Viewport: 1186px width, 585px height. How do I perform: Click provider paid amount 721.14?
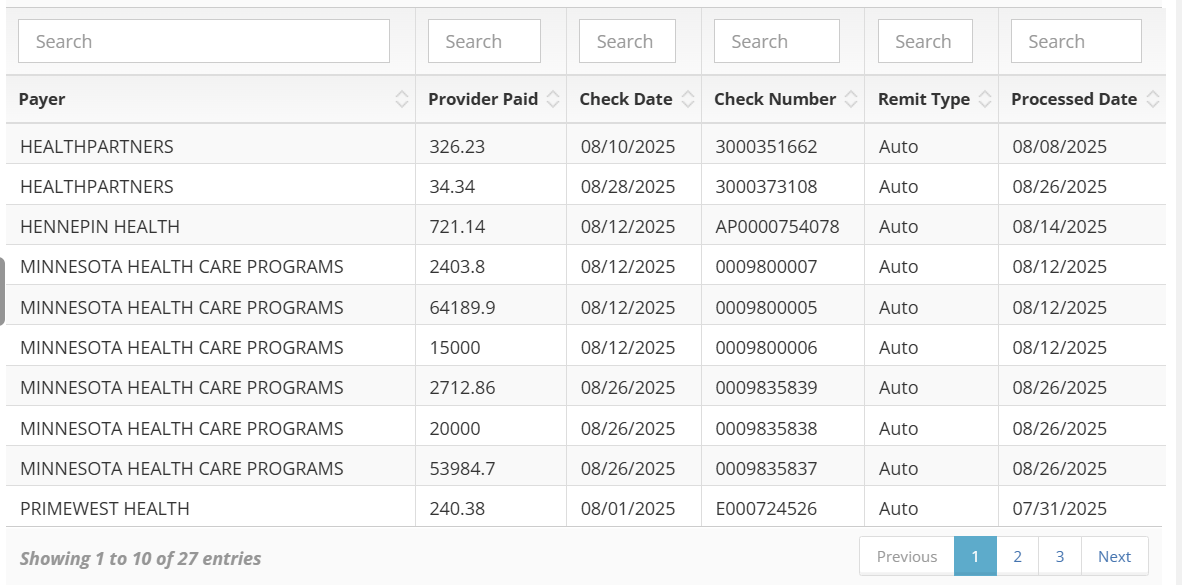click(457, 226)
